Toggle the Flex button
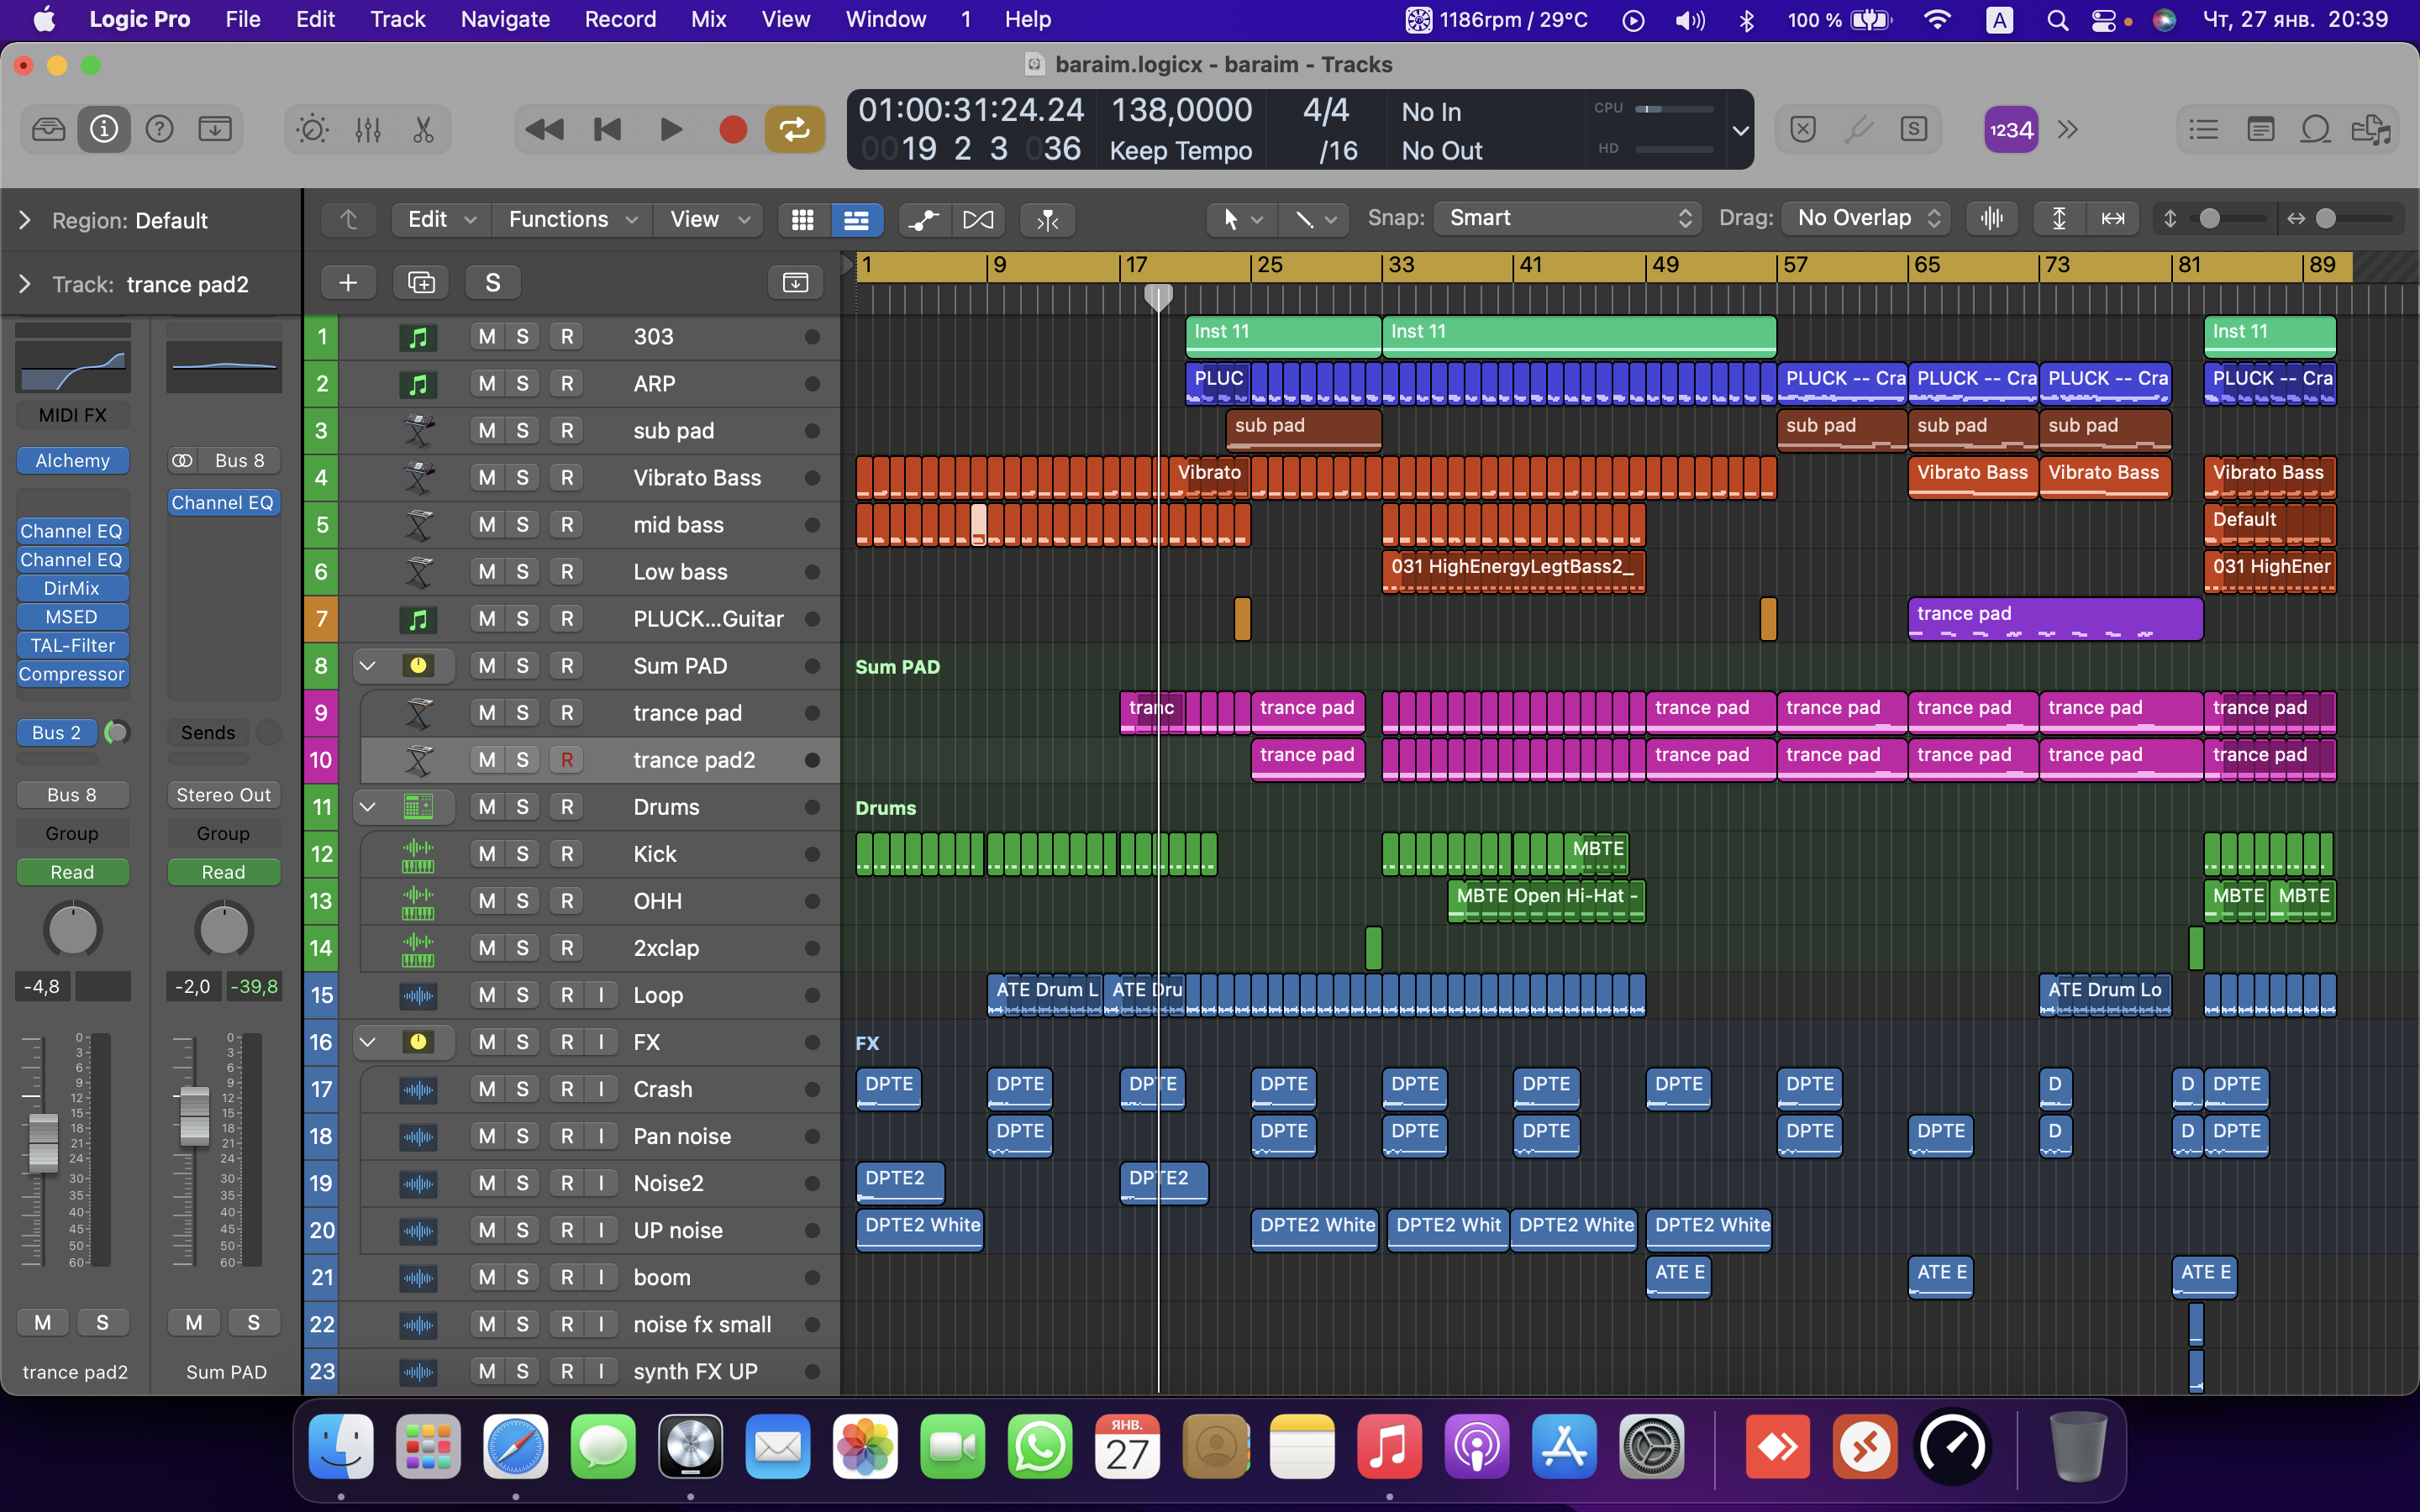 (978, 219)
